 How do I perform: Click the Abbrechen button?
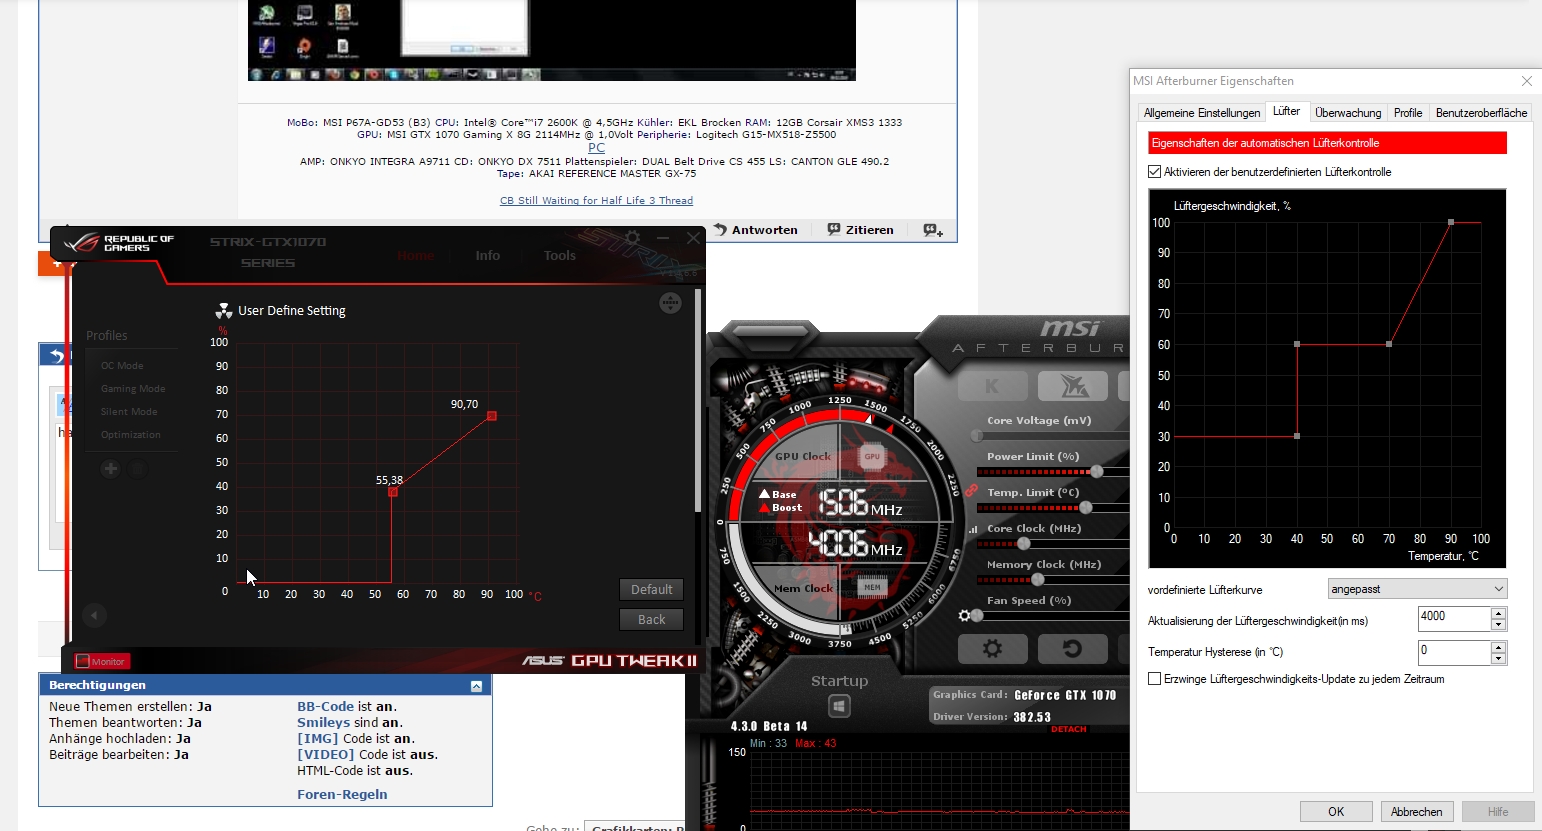click(1417, 812)
